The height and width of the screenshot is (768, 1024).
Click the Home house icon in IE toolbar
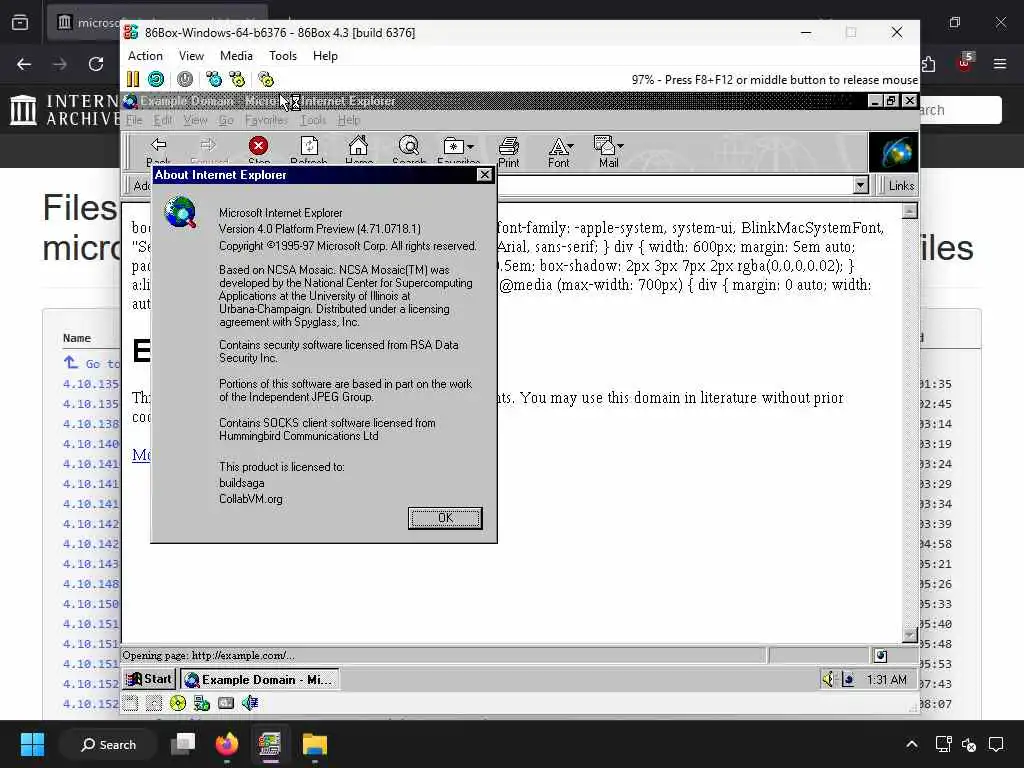pyautogui.click(x=359, y=145)
